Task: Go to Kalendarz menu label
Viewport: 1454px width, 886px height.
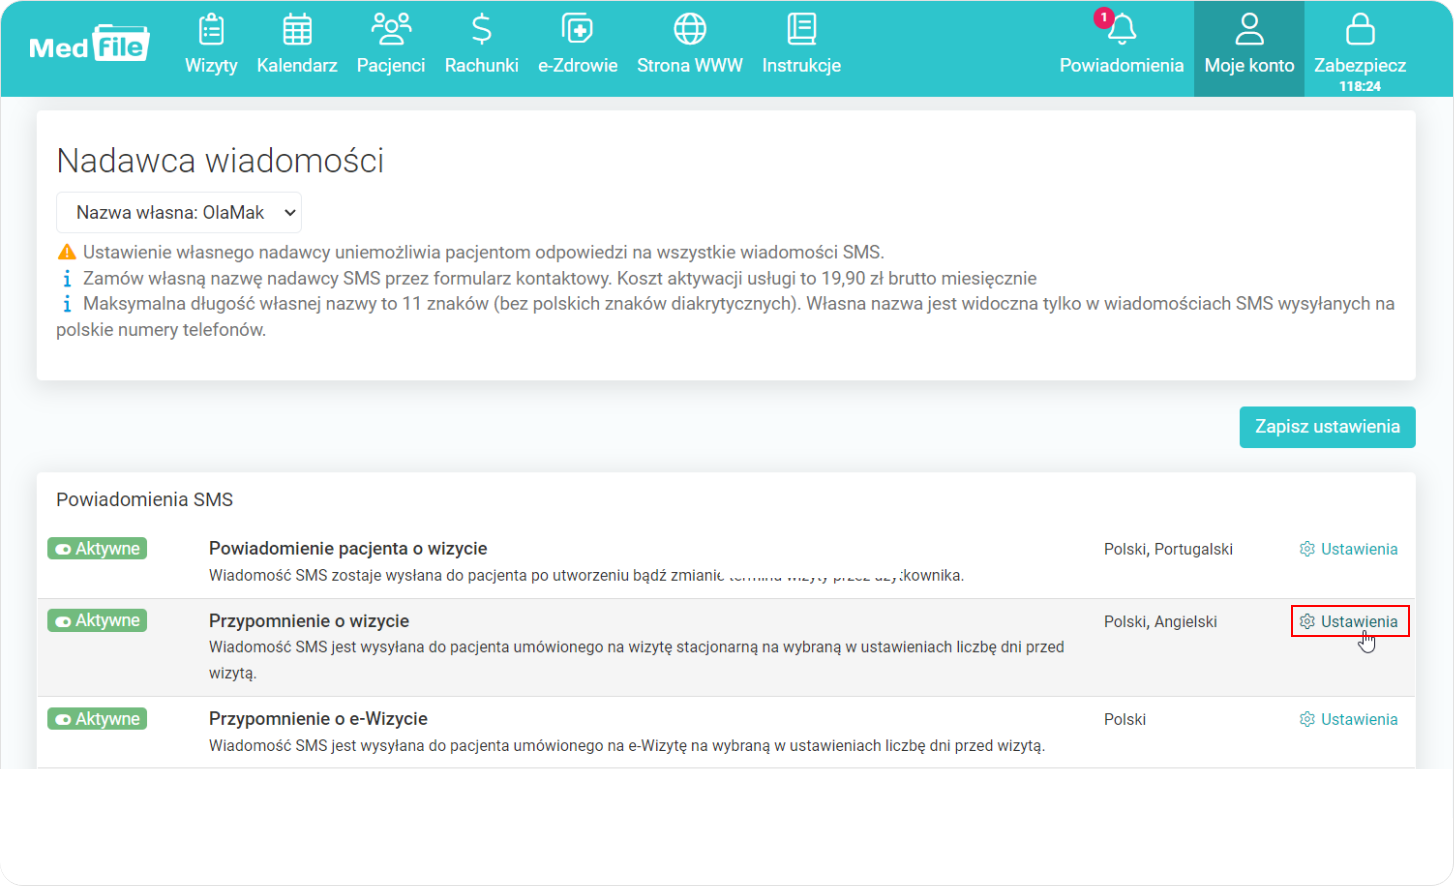Action: tap(297, 65)
